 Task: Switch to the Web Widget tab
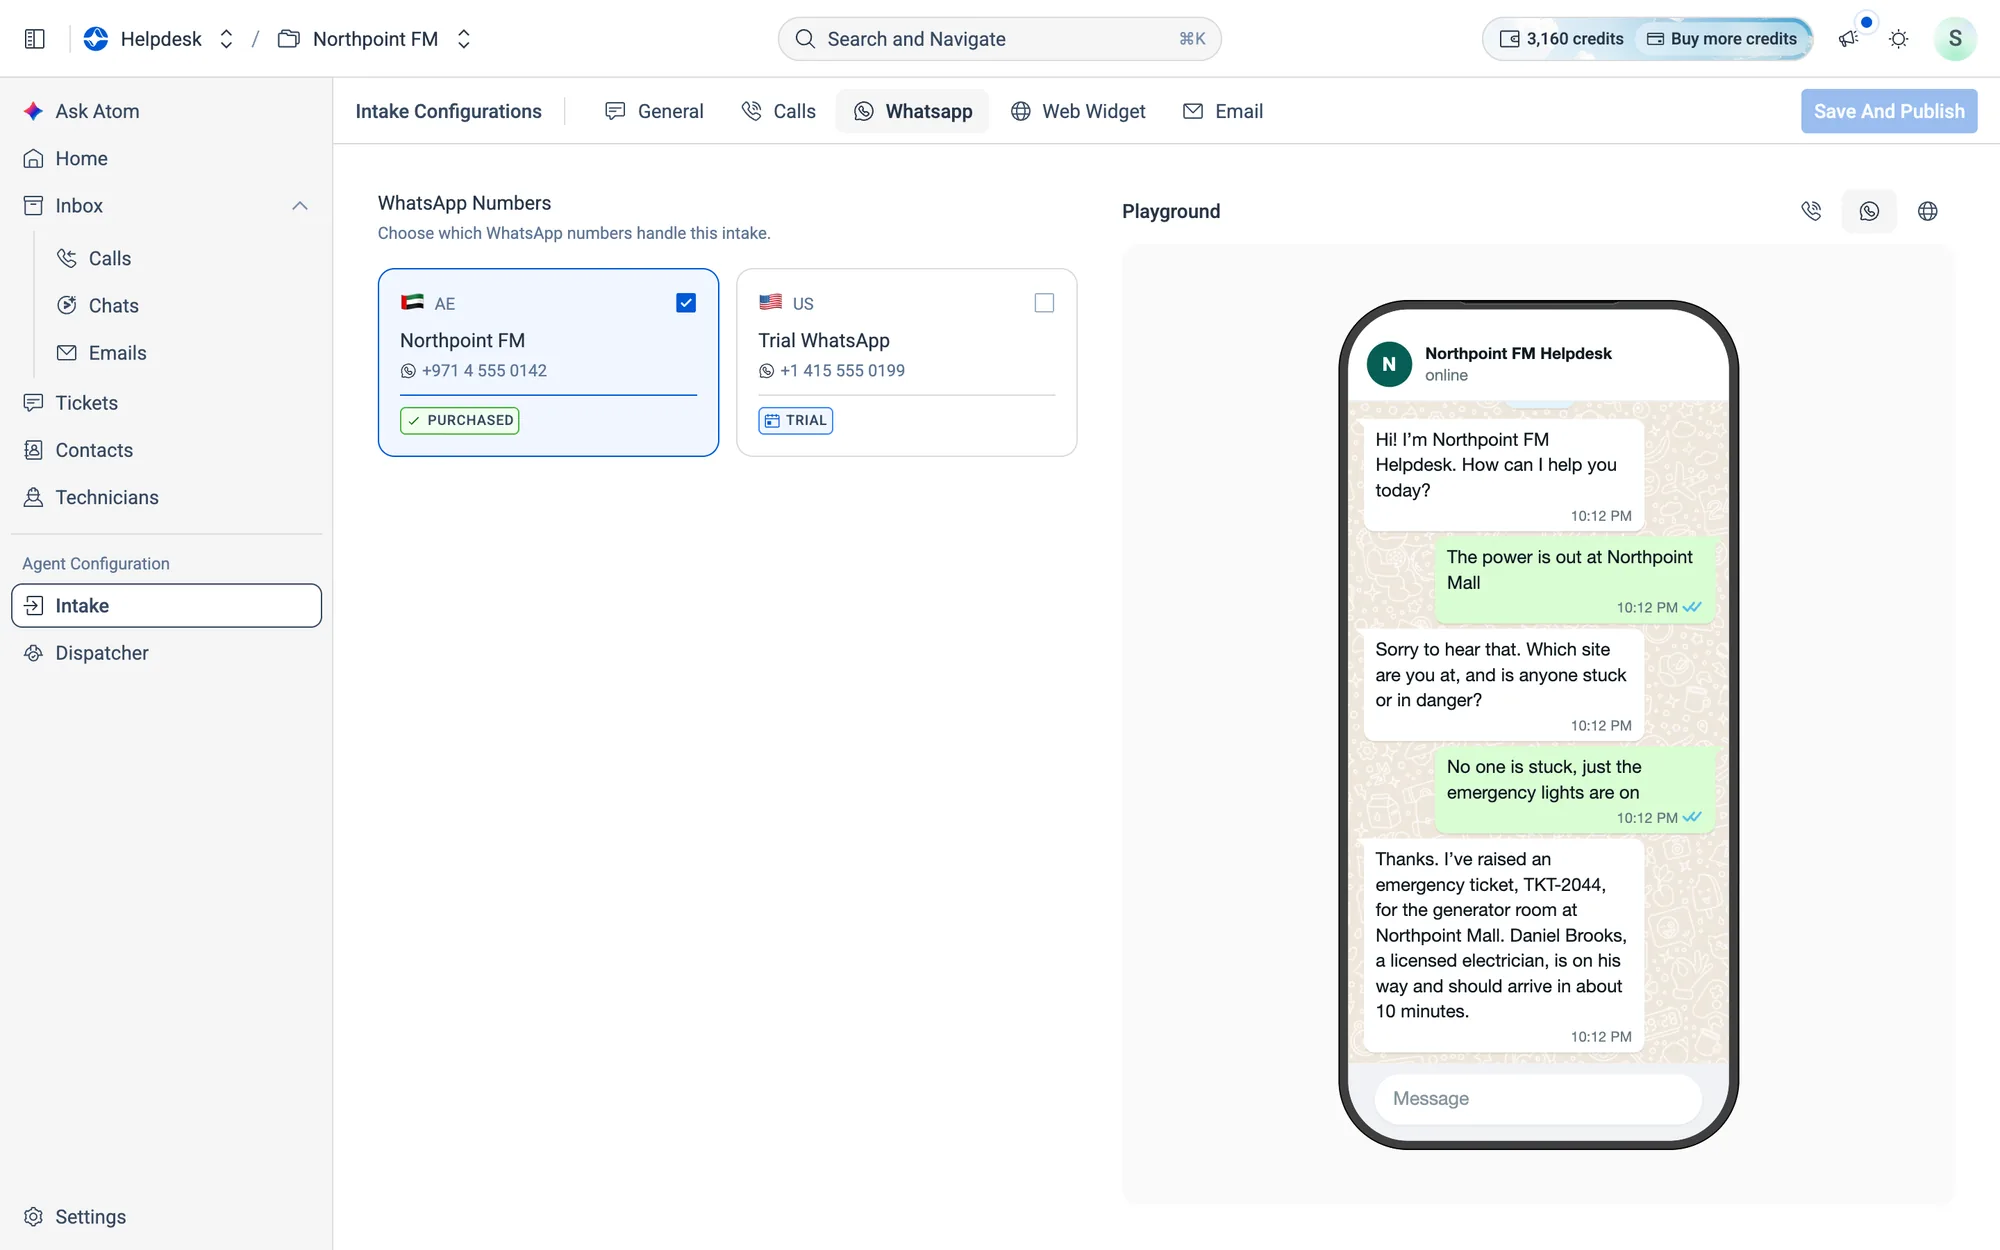point(1078,111)
